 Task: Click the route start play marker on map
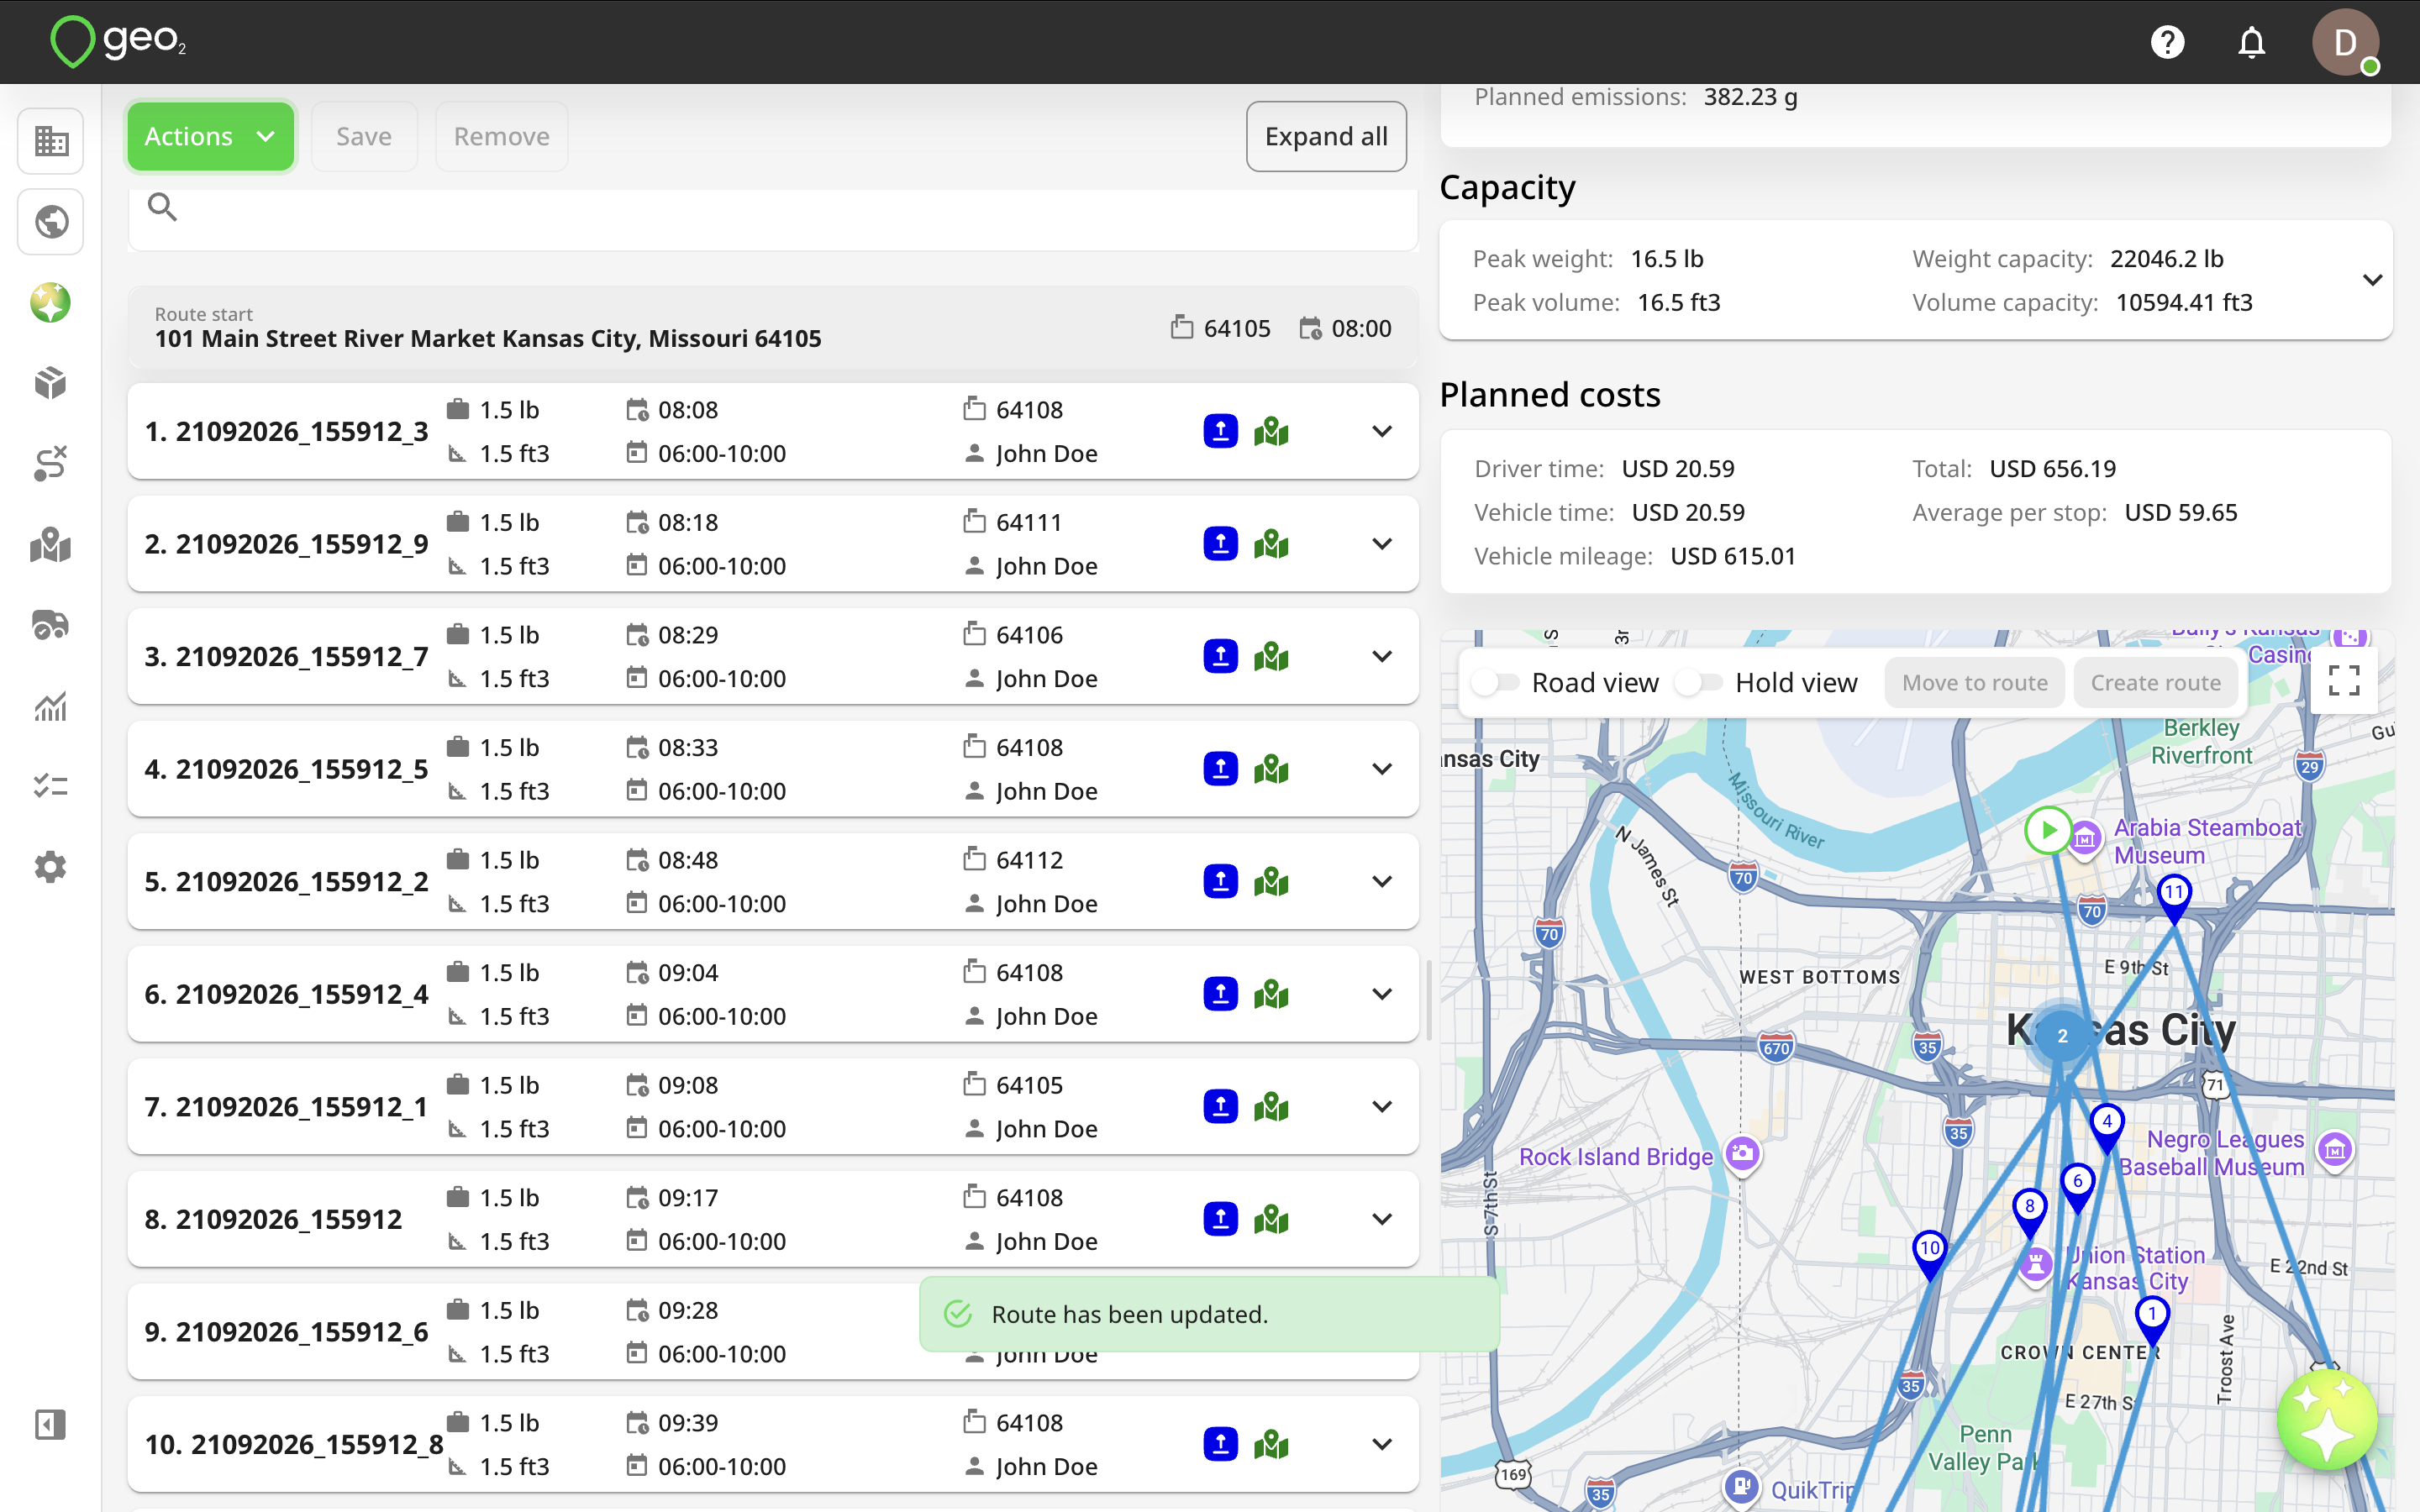2048,830
